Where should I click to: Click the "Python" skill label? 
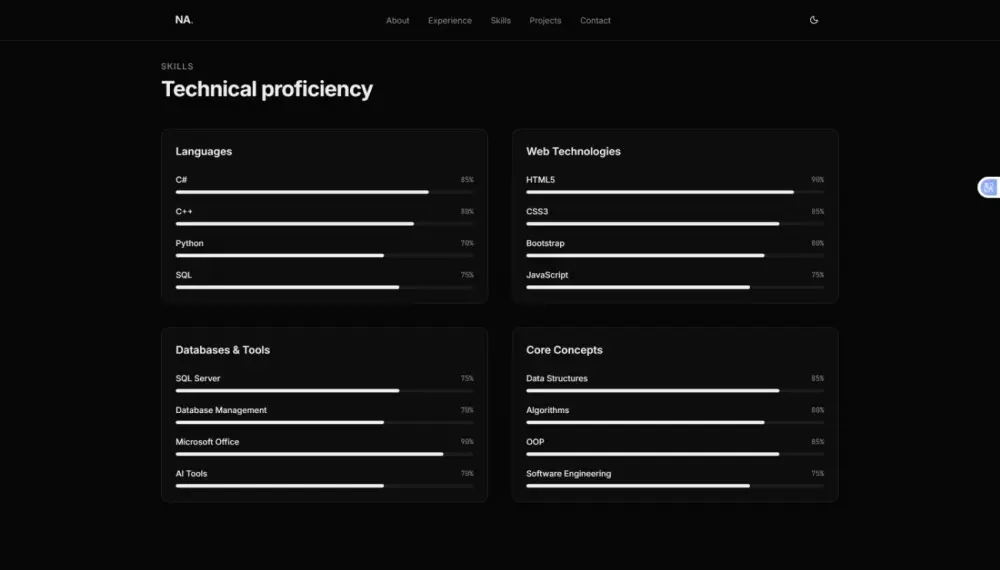[189, 244]
